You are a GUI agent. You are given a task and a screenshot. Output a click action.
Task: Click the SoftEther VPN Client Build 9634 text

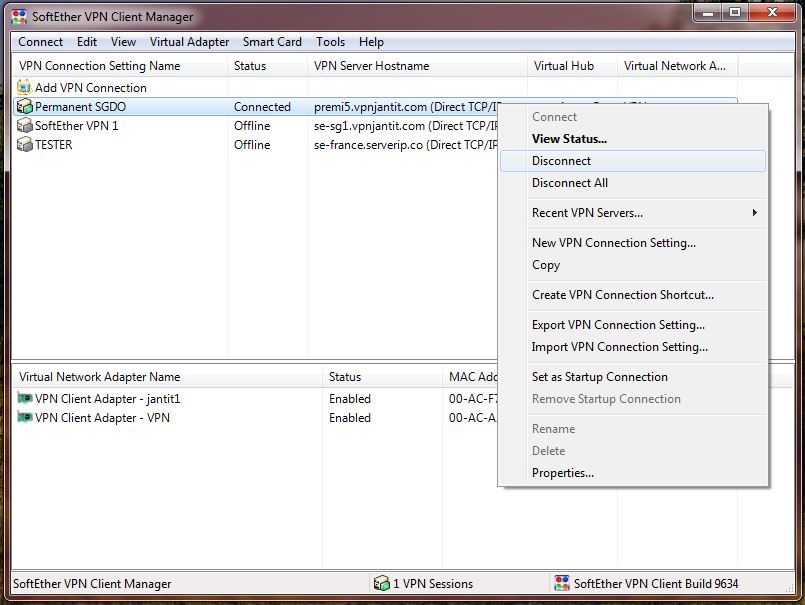tap(656, 583)
